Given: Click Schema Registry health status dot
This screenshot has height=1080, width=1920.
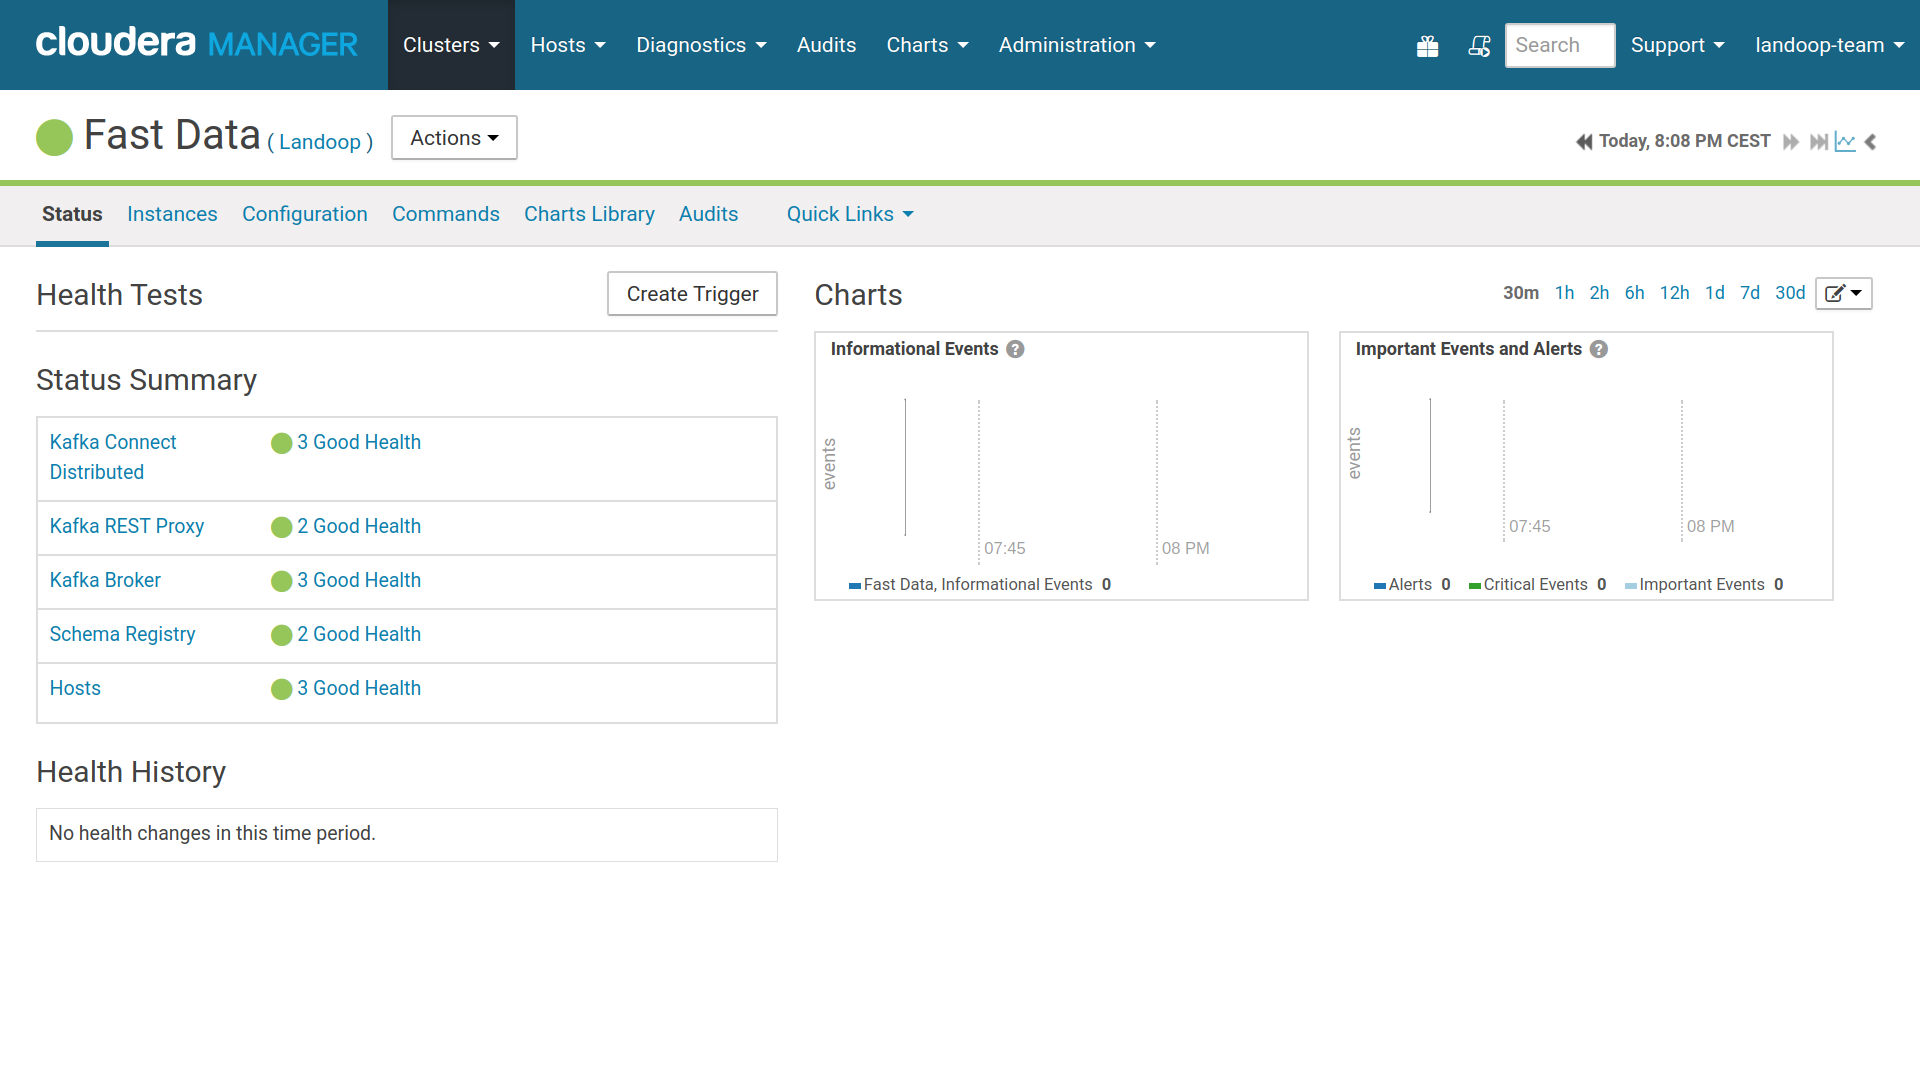Looking at the screenshot, I should 282,635.
